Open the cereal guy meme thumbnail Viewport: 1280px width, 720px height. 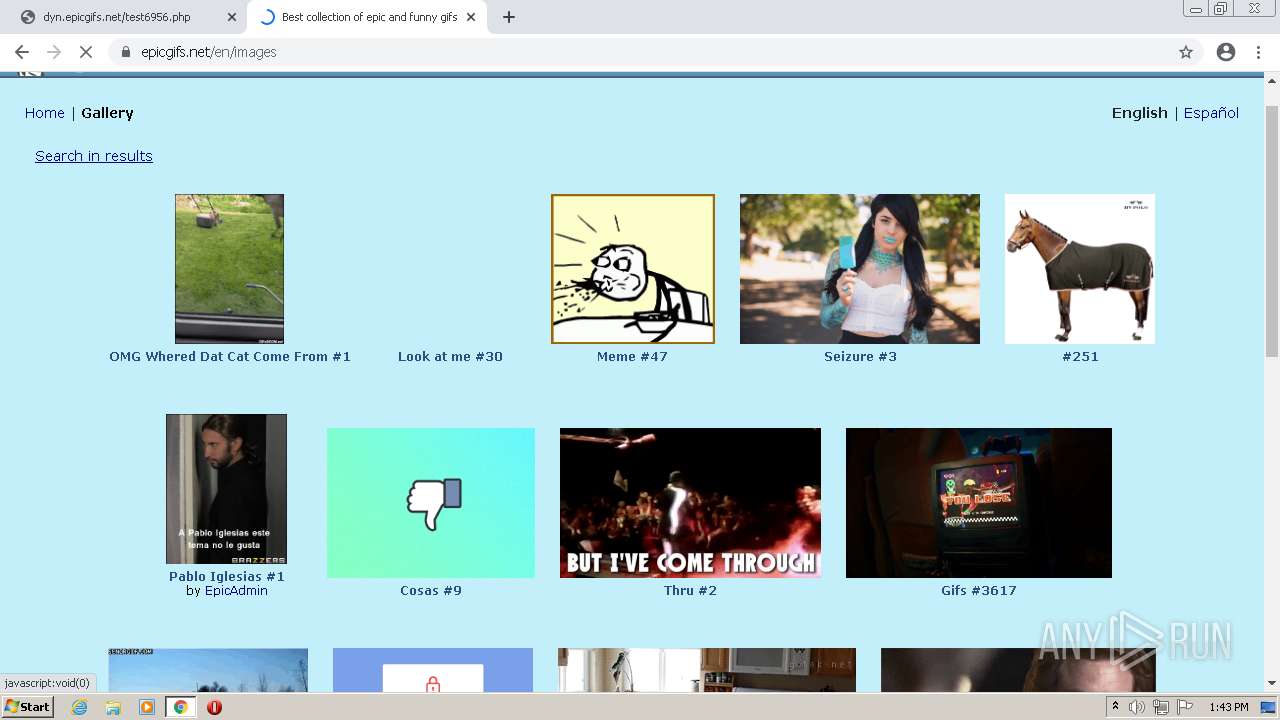633,269
